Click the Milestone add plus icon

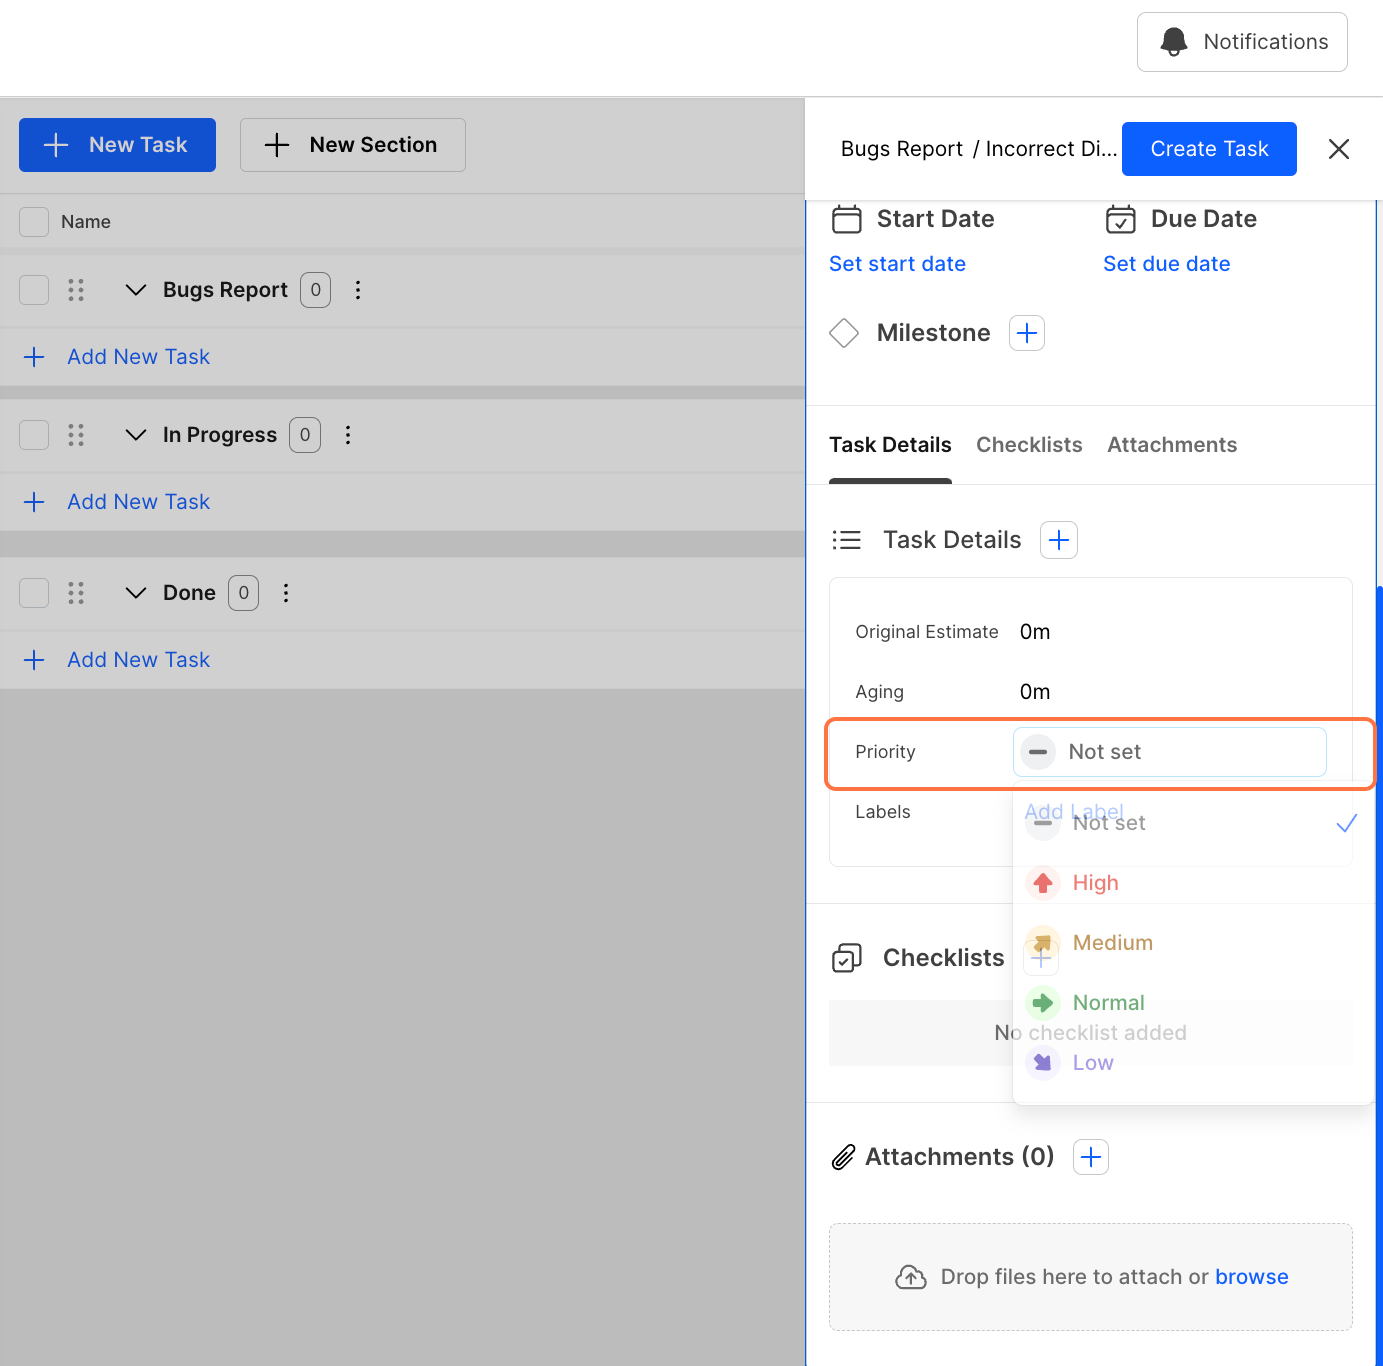(x=1027, y=333)
